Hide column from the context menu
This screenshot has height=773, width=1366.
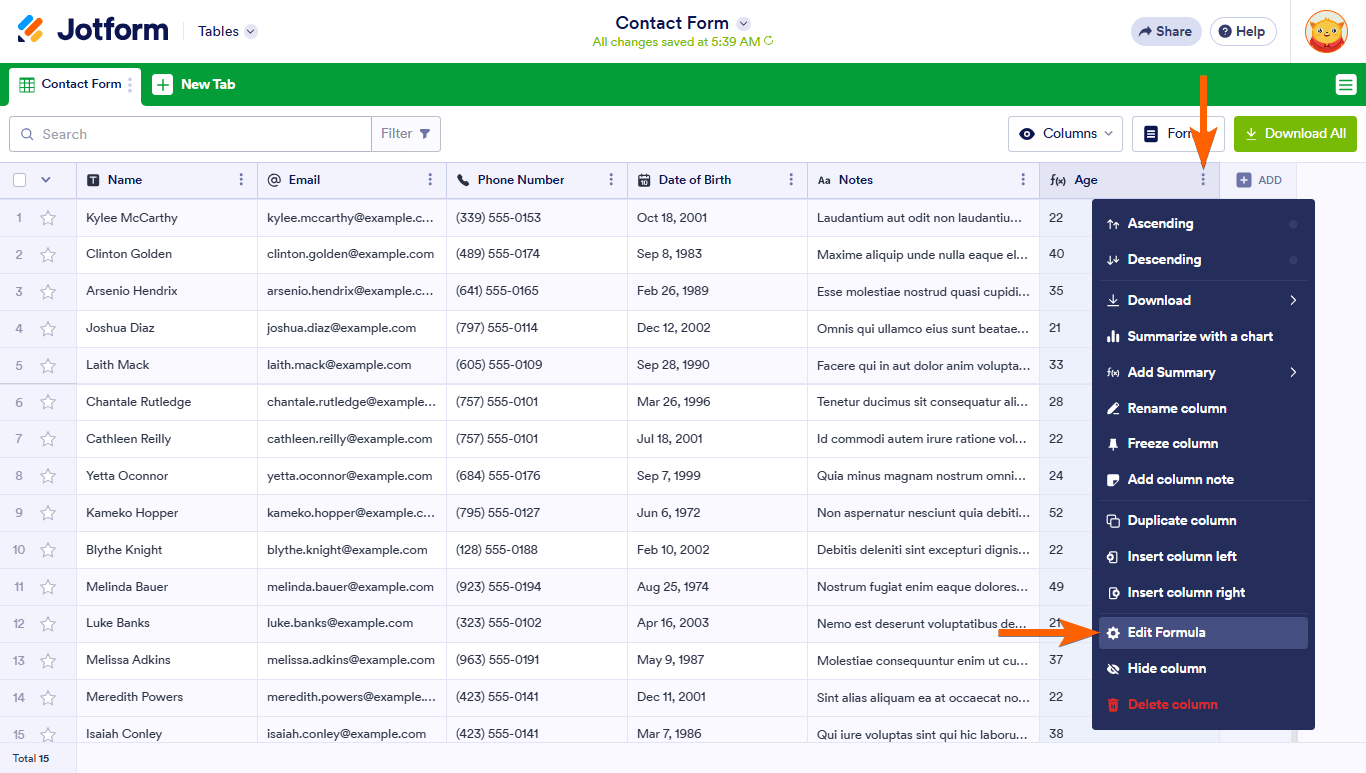[x=1166, y=668]
